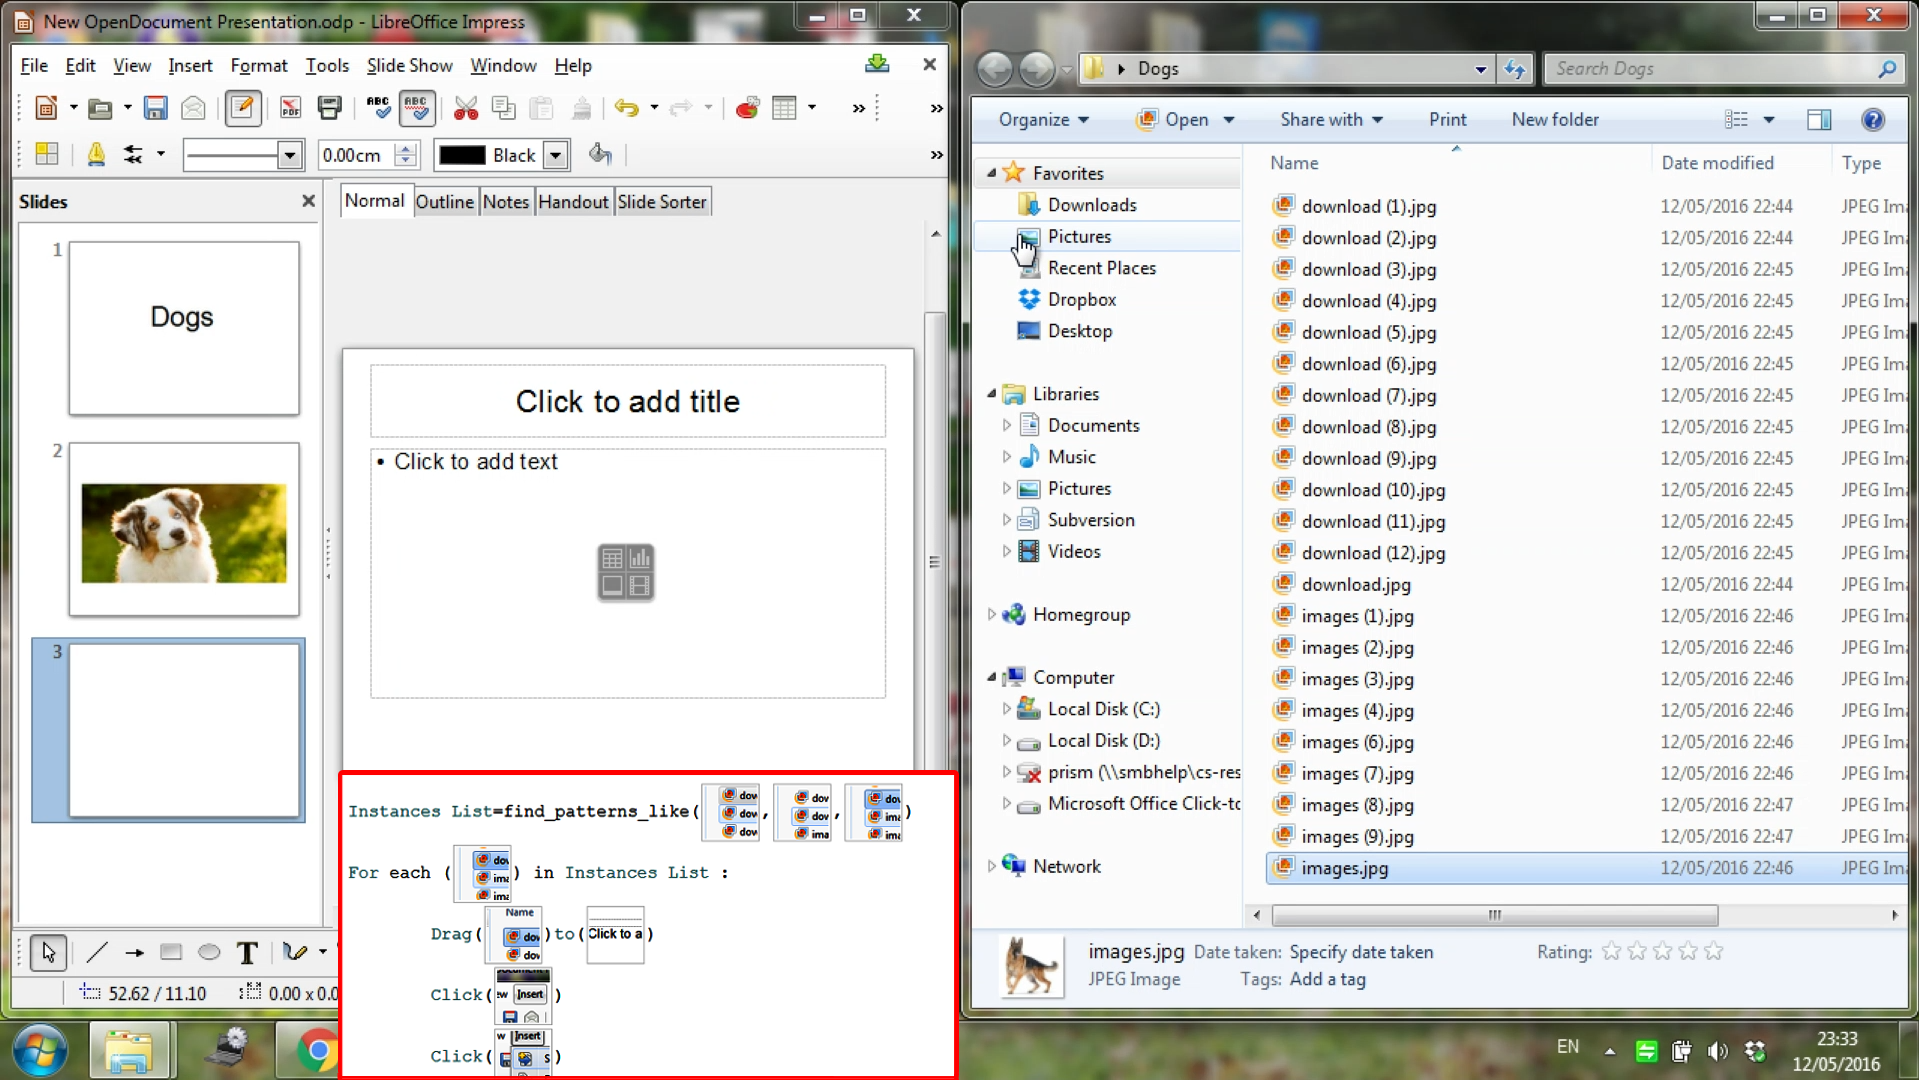Viewport: 1919px width, 1080px height.
Task: Click the Paste clipboard icon
Action: tap(542, 108)
